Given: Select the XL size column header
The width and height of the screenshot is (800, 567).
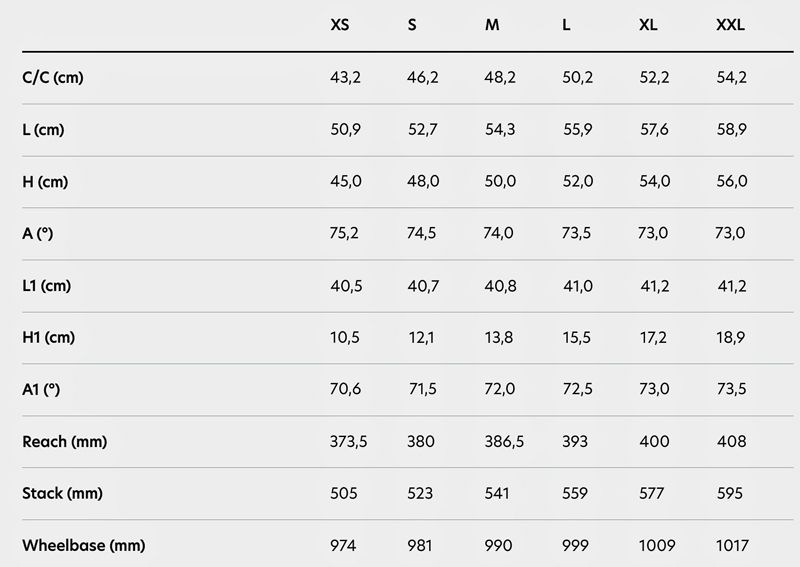Looking at the screenshot, I should [648, 24].
